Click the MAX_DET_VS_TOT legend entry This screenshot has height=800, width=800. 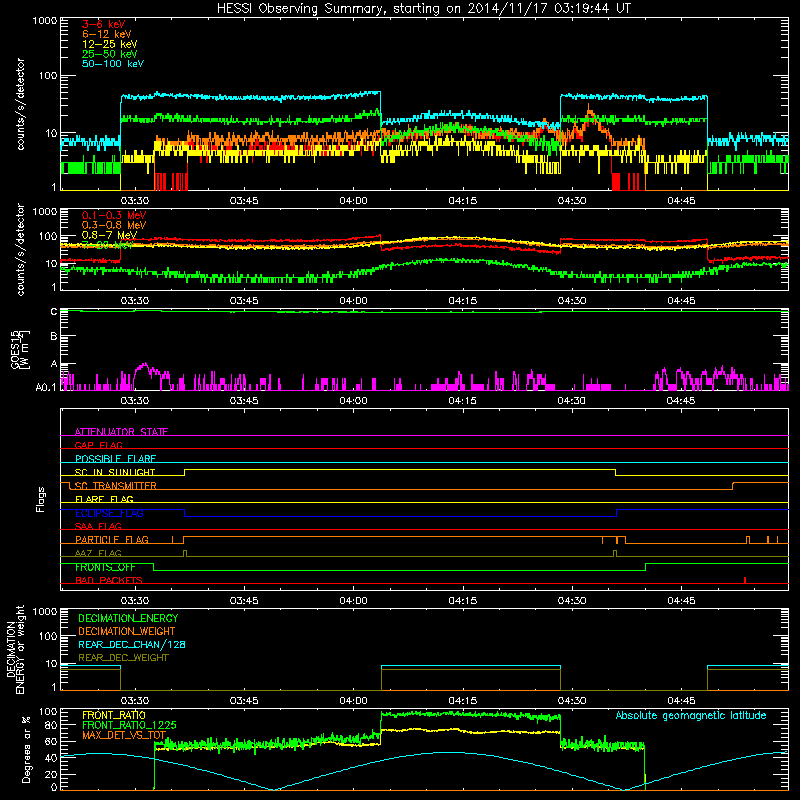coord(124,735)
